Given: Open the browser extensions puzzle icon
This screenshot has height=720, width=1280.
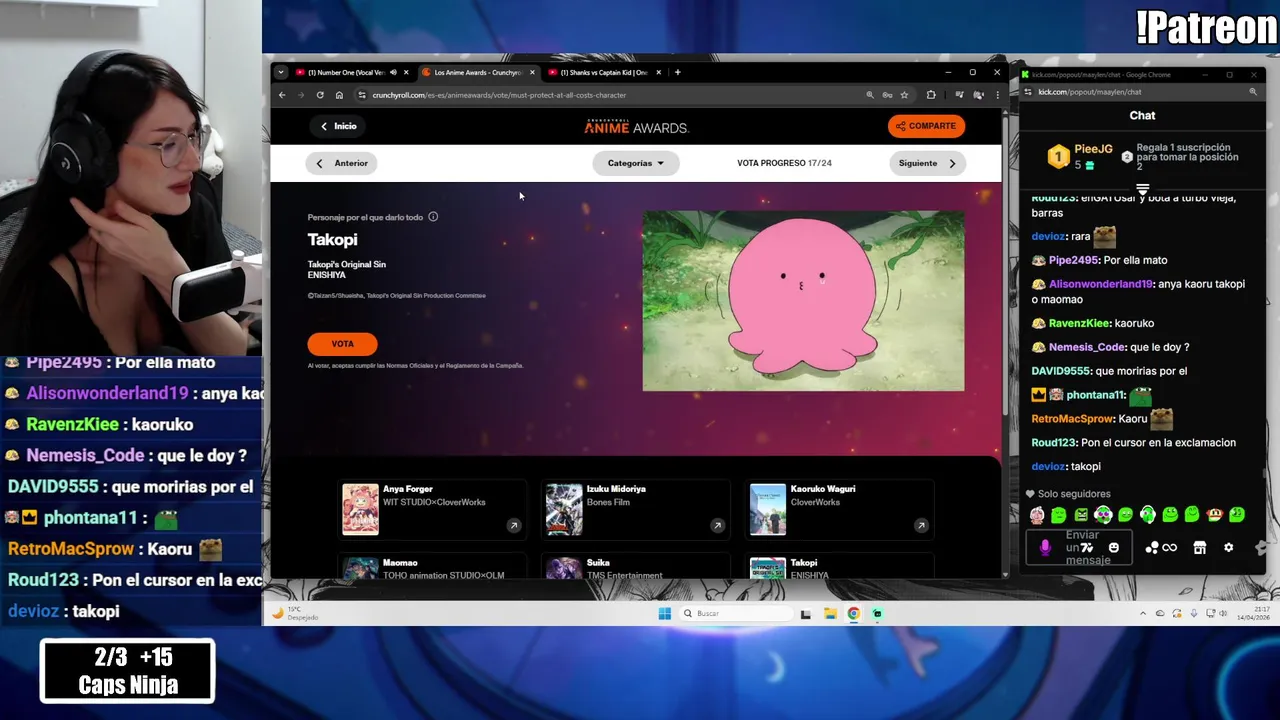Looking at the screenshot, I should [931, 95].
